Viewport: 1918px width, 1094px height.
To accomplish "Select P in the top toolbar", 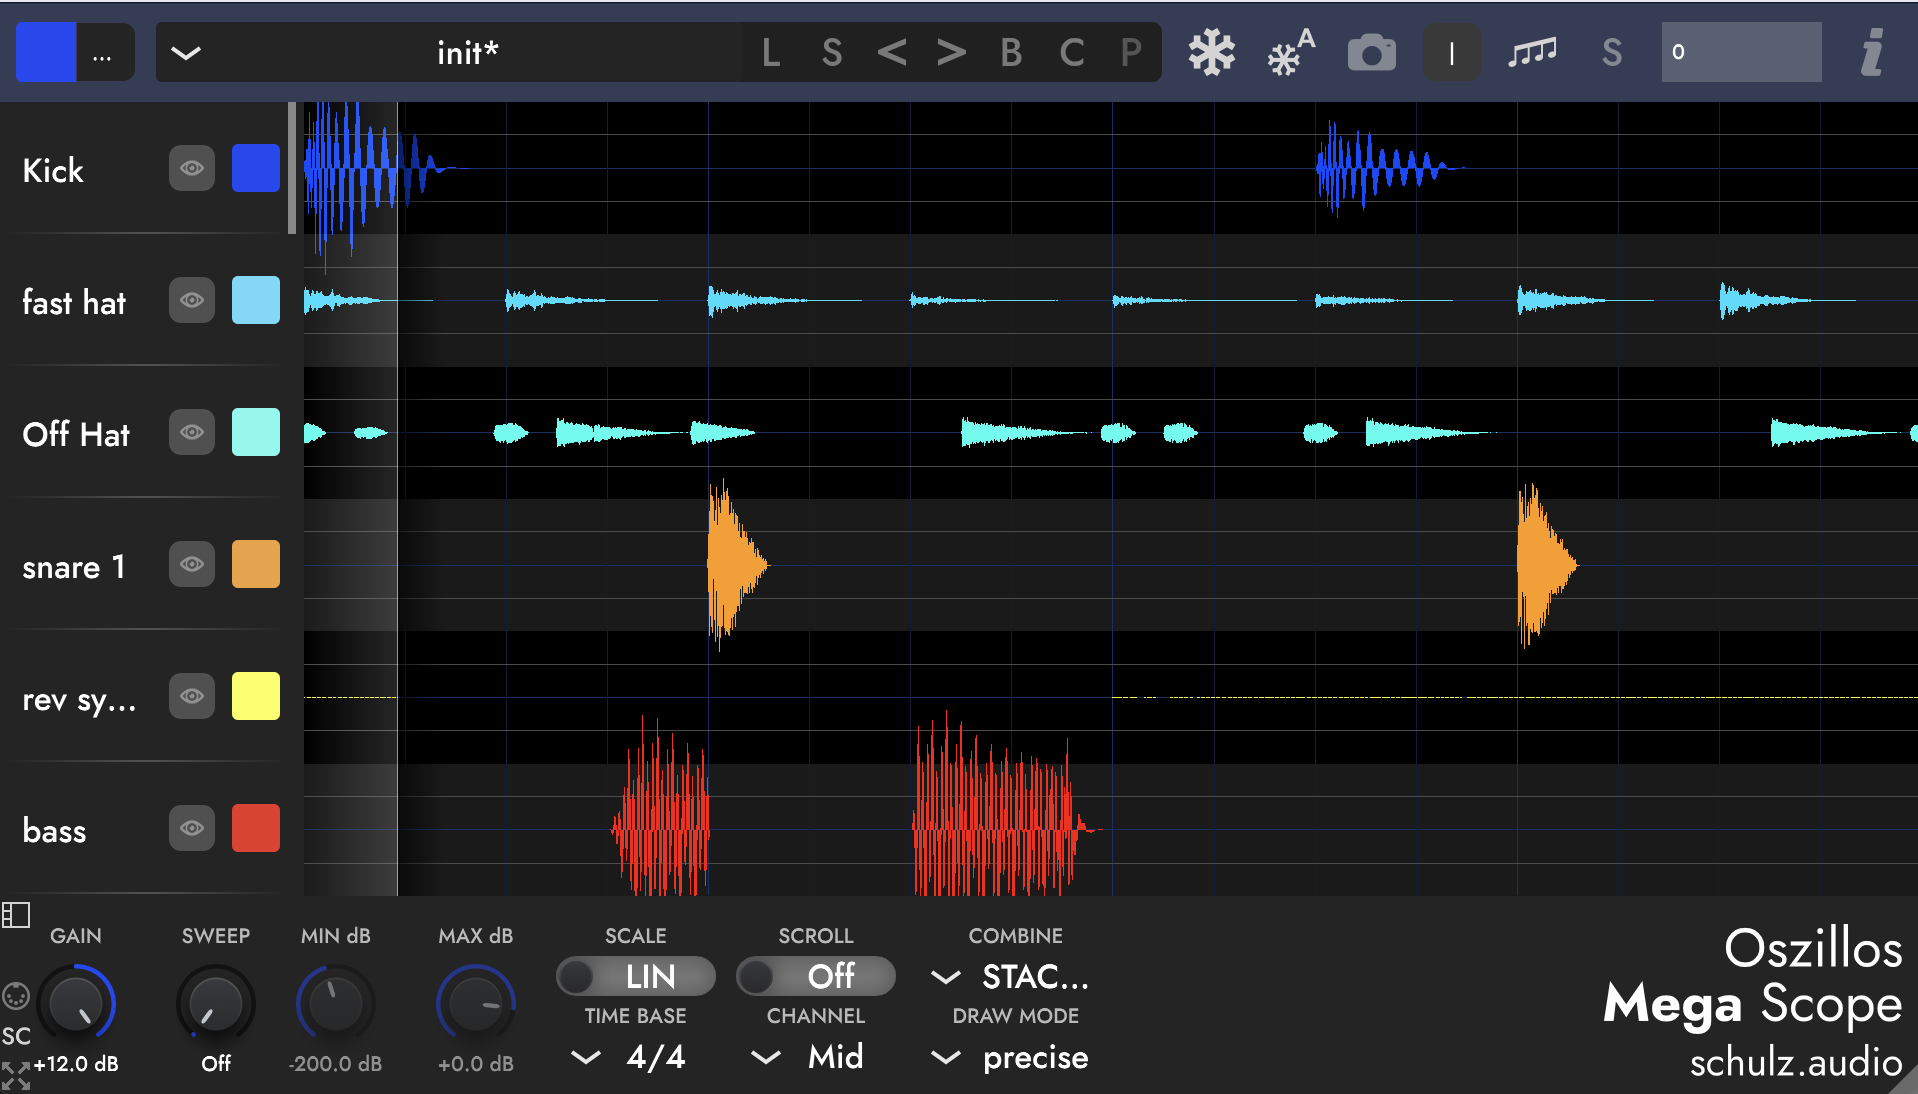I will [1130, 52].
